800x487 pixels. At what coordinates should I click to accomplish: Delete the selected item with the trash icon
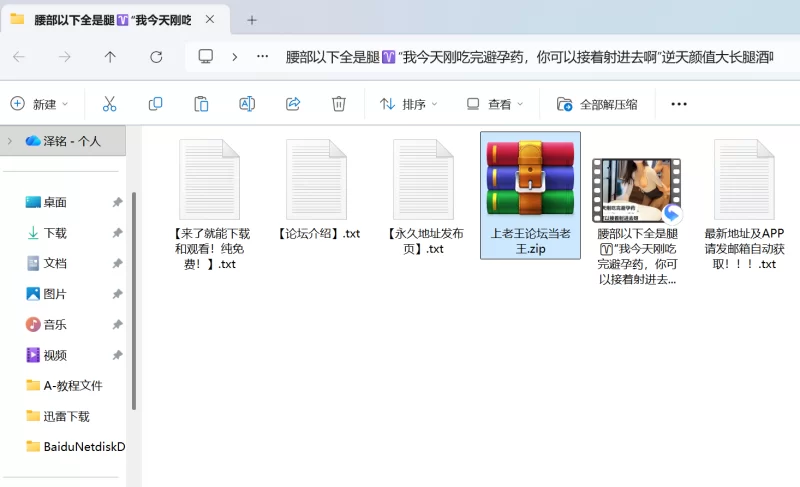coord(339,104)
